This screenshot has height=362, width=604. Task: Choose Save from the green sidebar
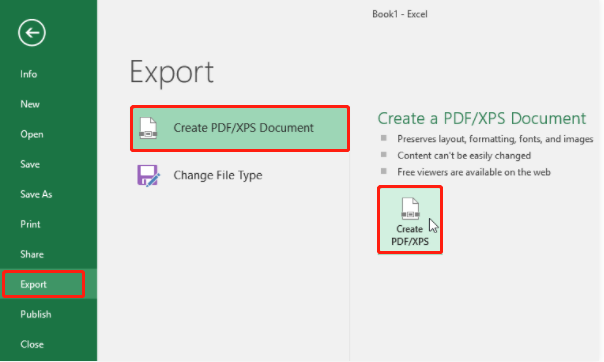tap(30, 164)
